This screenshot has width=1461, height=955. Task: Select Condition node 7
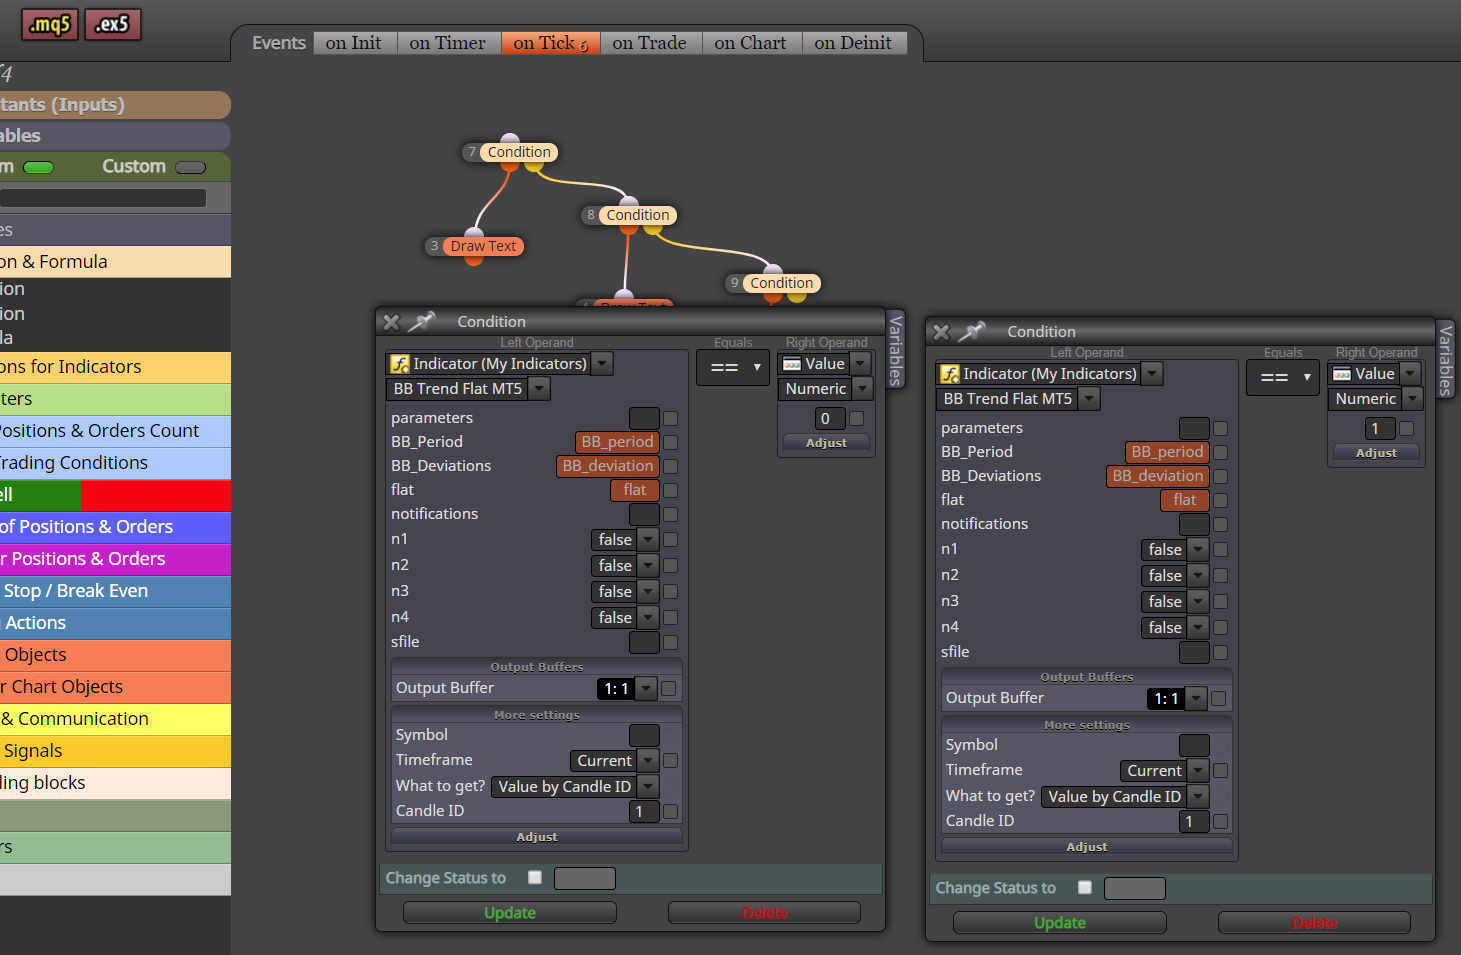(x=519, y=152)
